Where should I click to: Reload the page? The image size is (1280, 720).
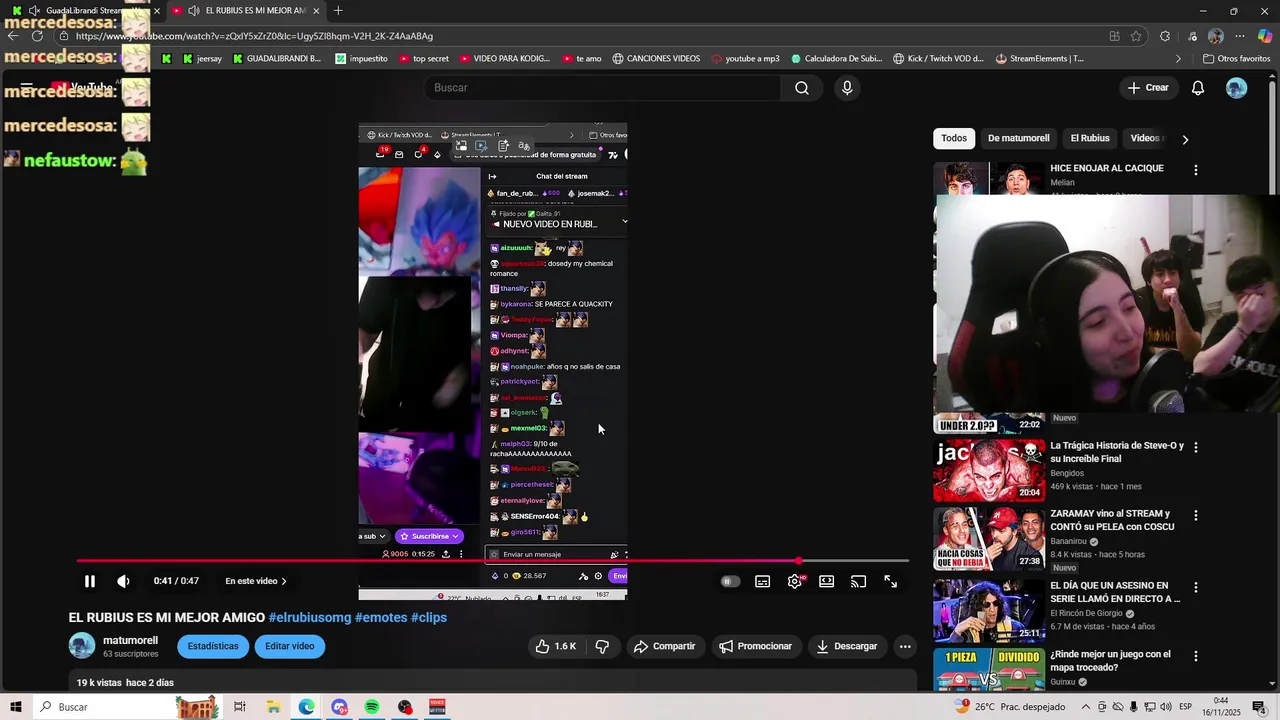point(37,36)
